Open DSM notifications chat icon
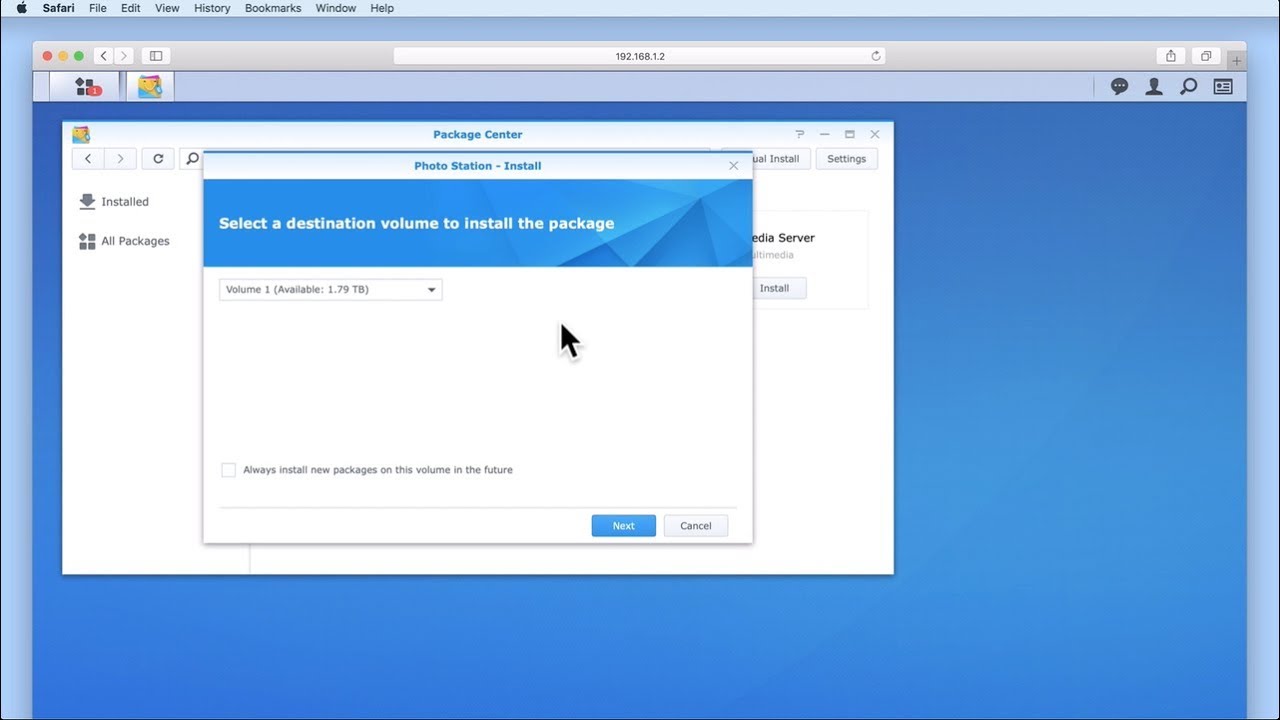This screenshot has height=720, width=1280. (x=1120, y=87)
